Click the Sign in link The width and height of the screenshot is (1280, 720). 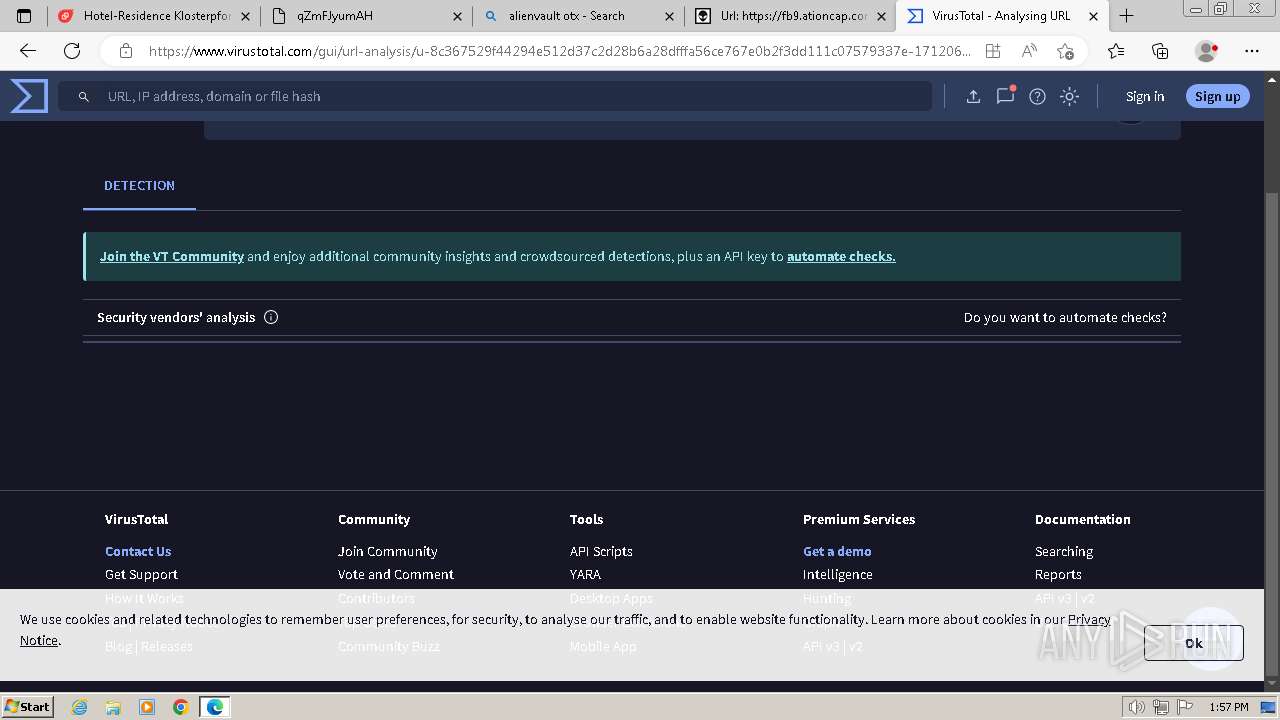pyautogui.click(x=1145, y=96)
